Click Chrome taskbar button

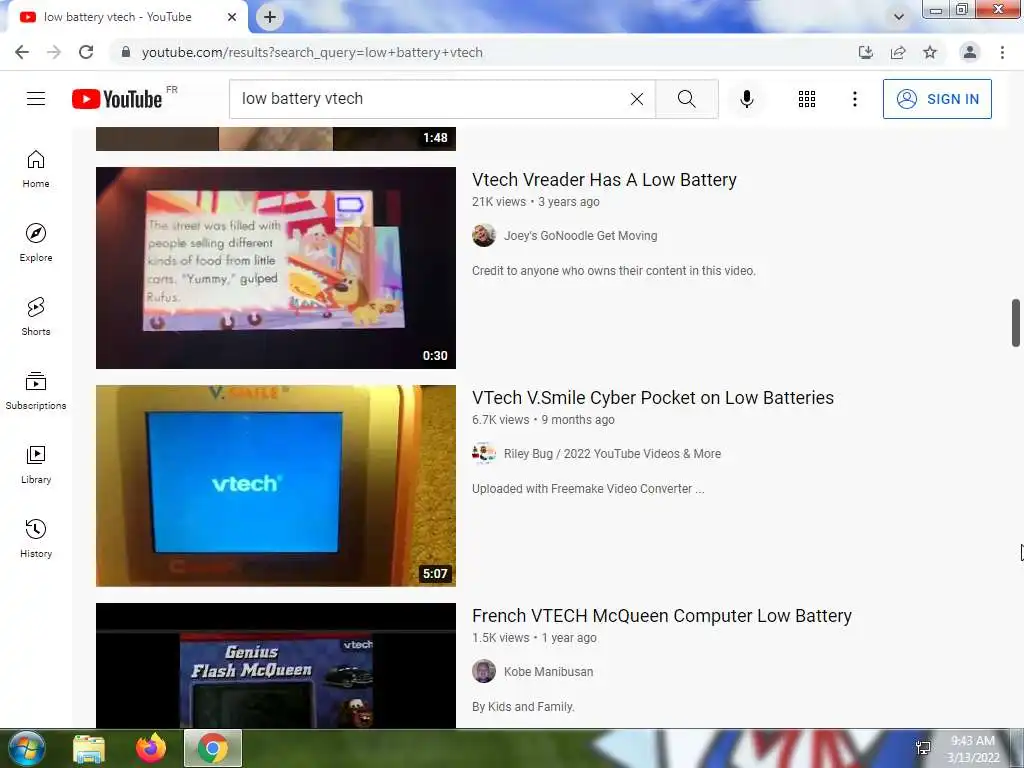tap(213, 748)
